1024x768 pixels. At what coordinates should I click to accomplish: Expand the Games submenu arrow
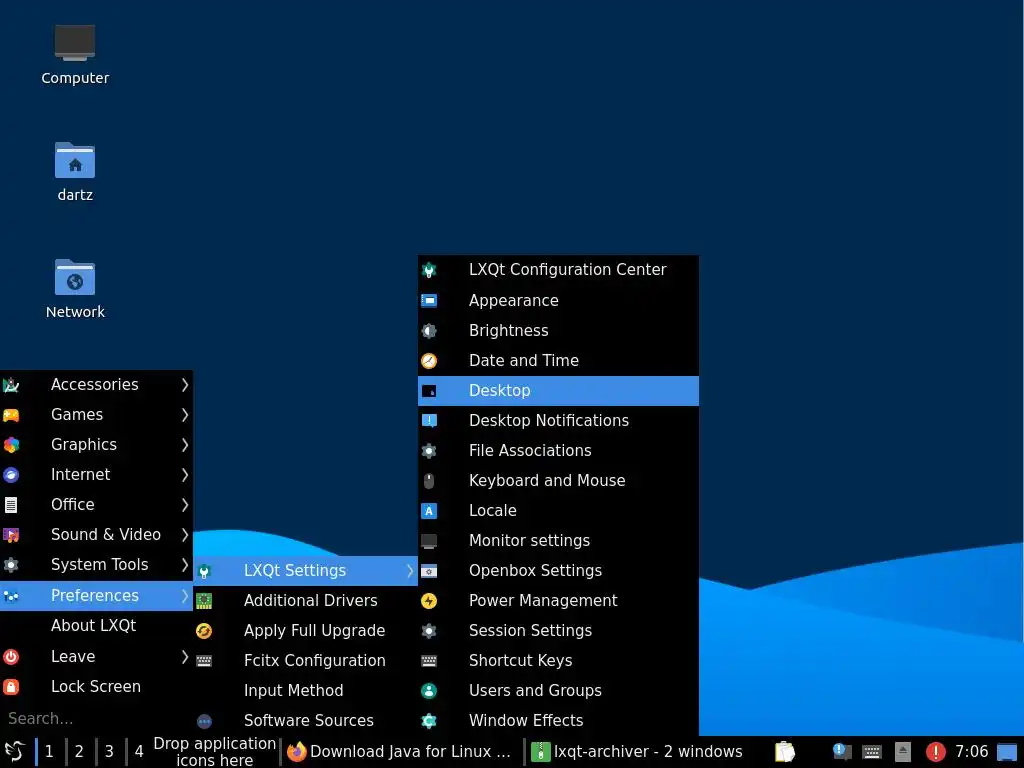coord(185,415)
